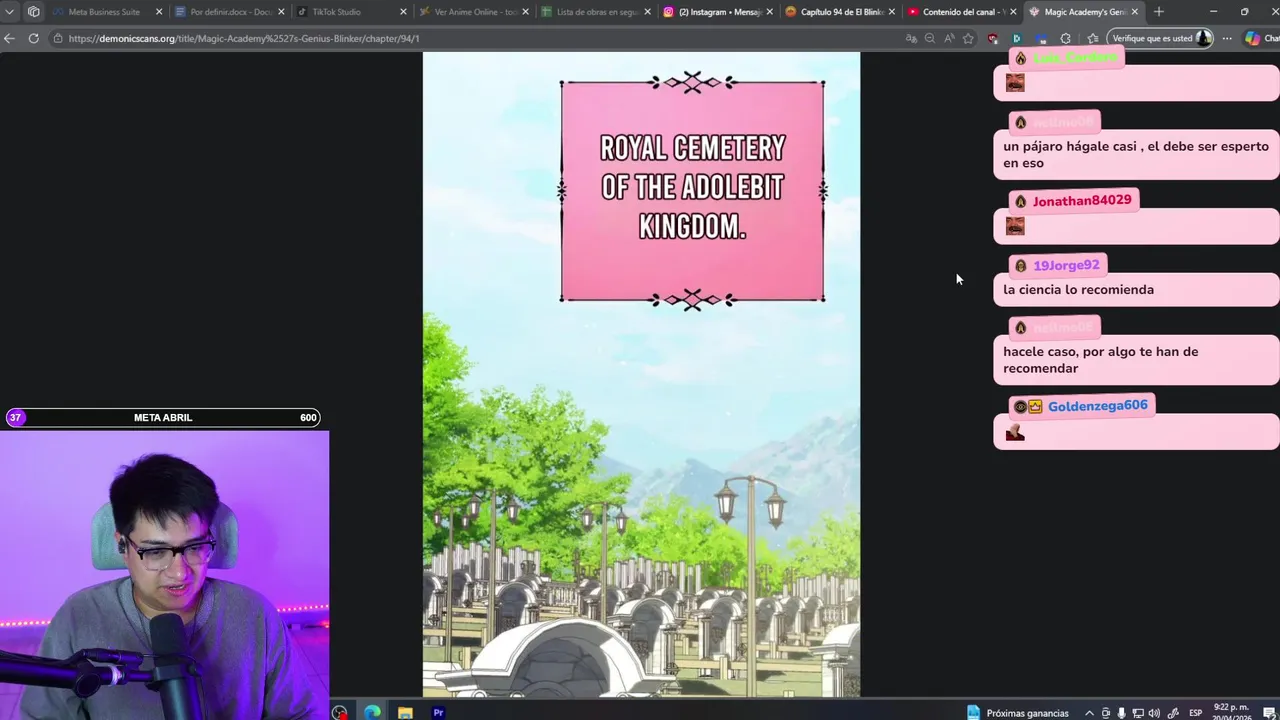Open the favorites hub icon
1280x720 pixels.
[1092, 38]
